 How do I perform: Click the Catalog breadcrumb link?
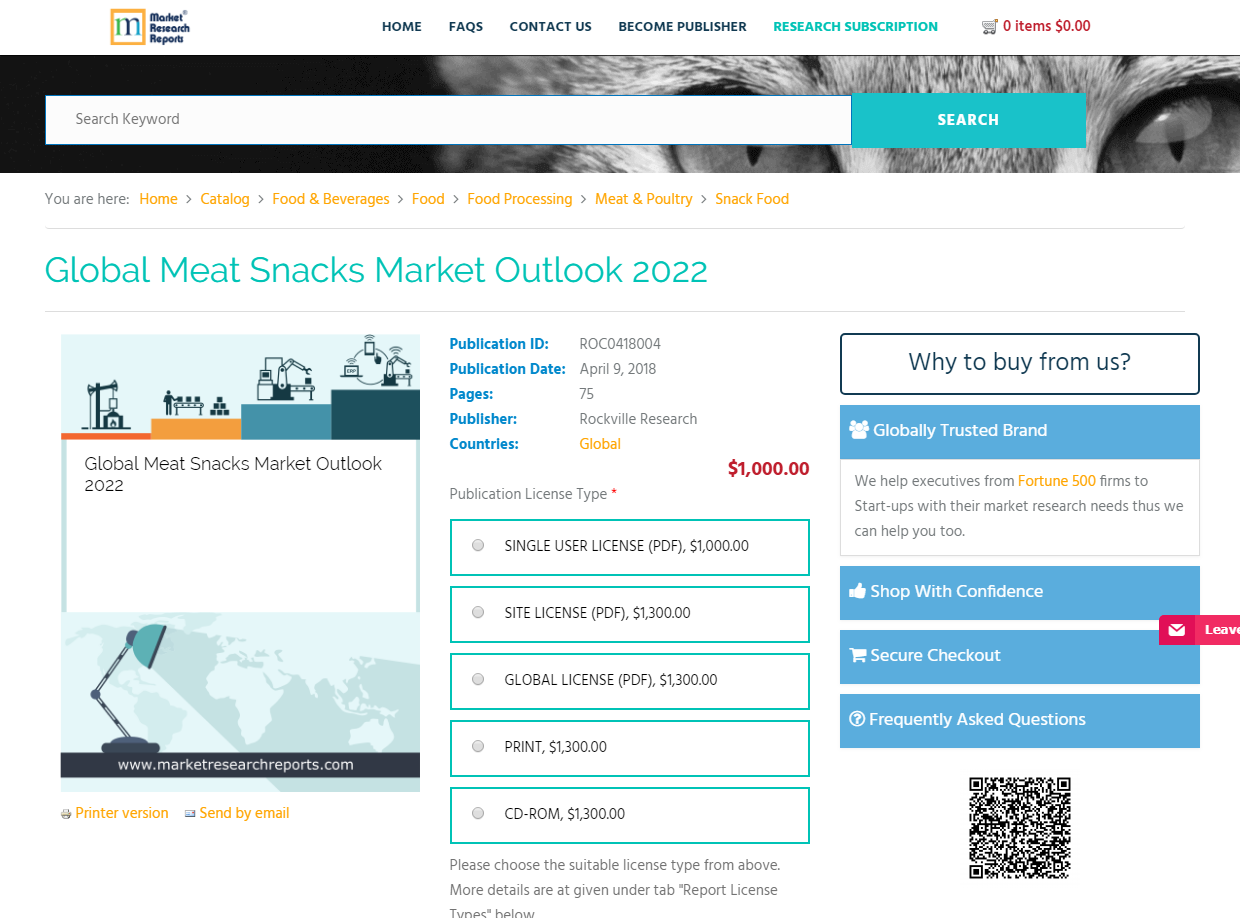(225, 199)
